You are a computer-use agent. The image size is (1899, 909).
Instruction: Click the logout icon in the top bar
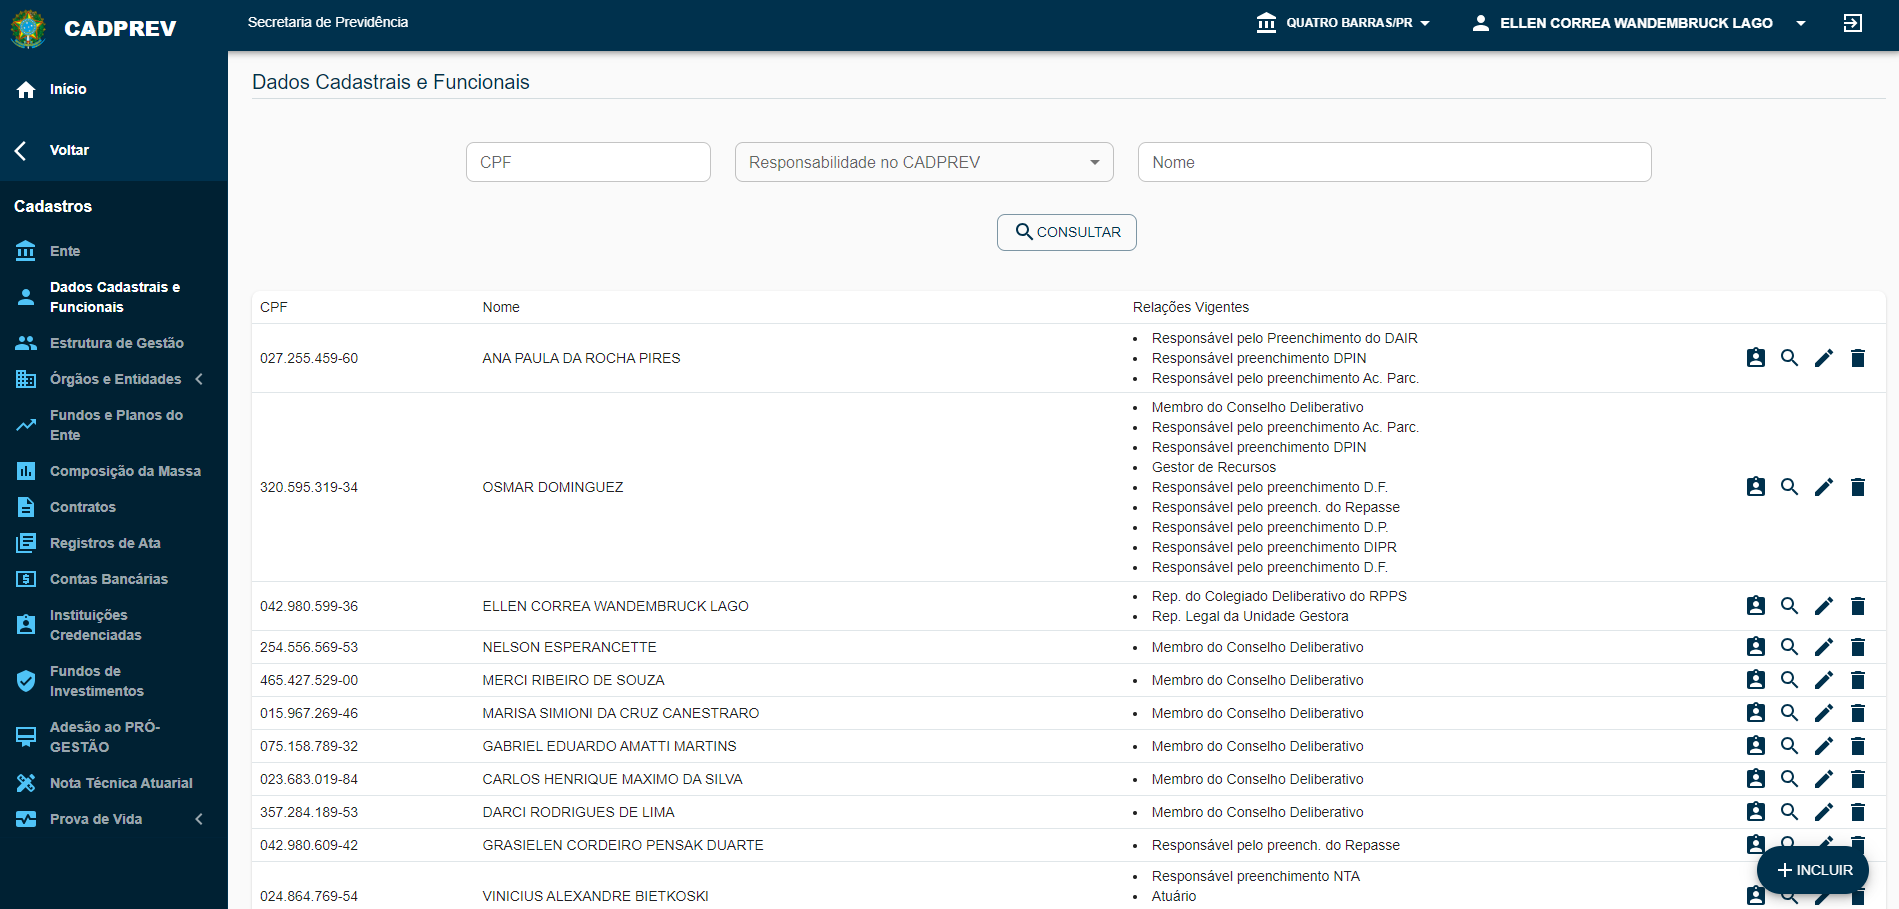(1852, 23)
